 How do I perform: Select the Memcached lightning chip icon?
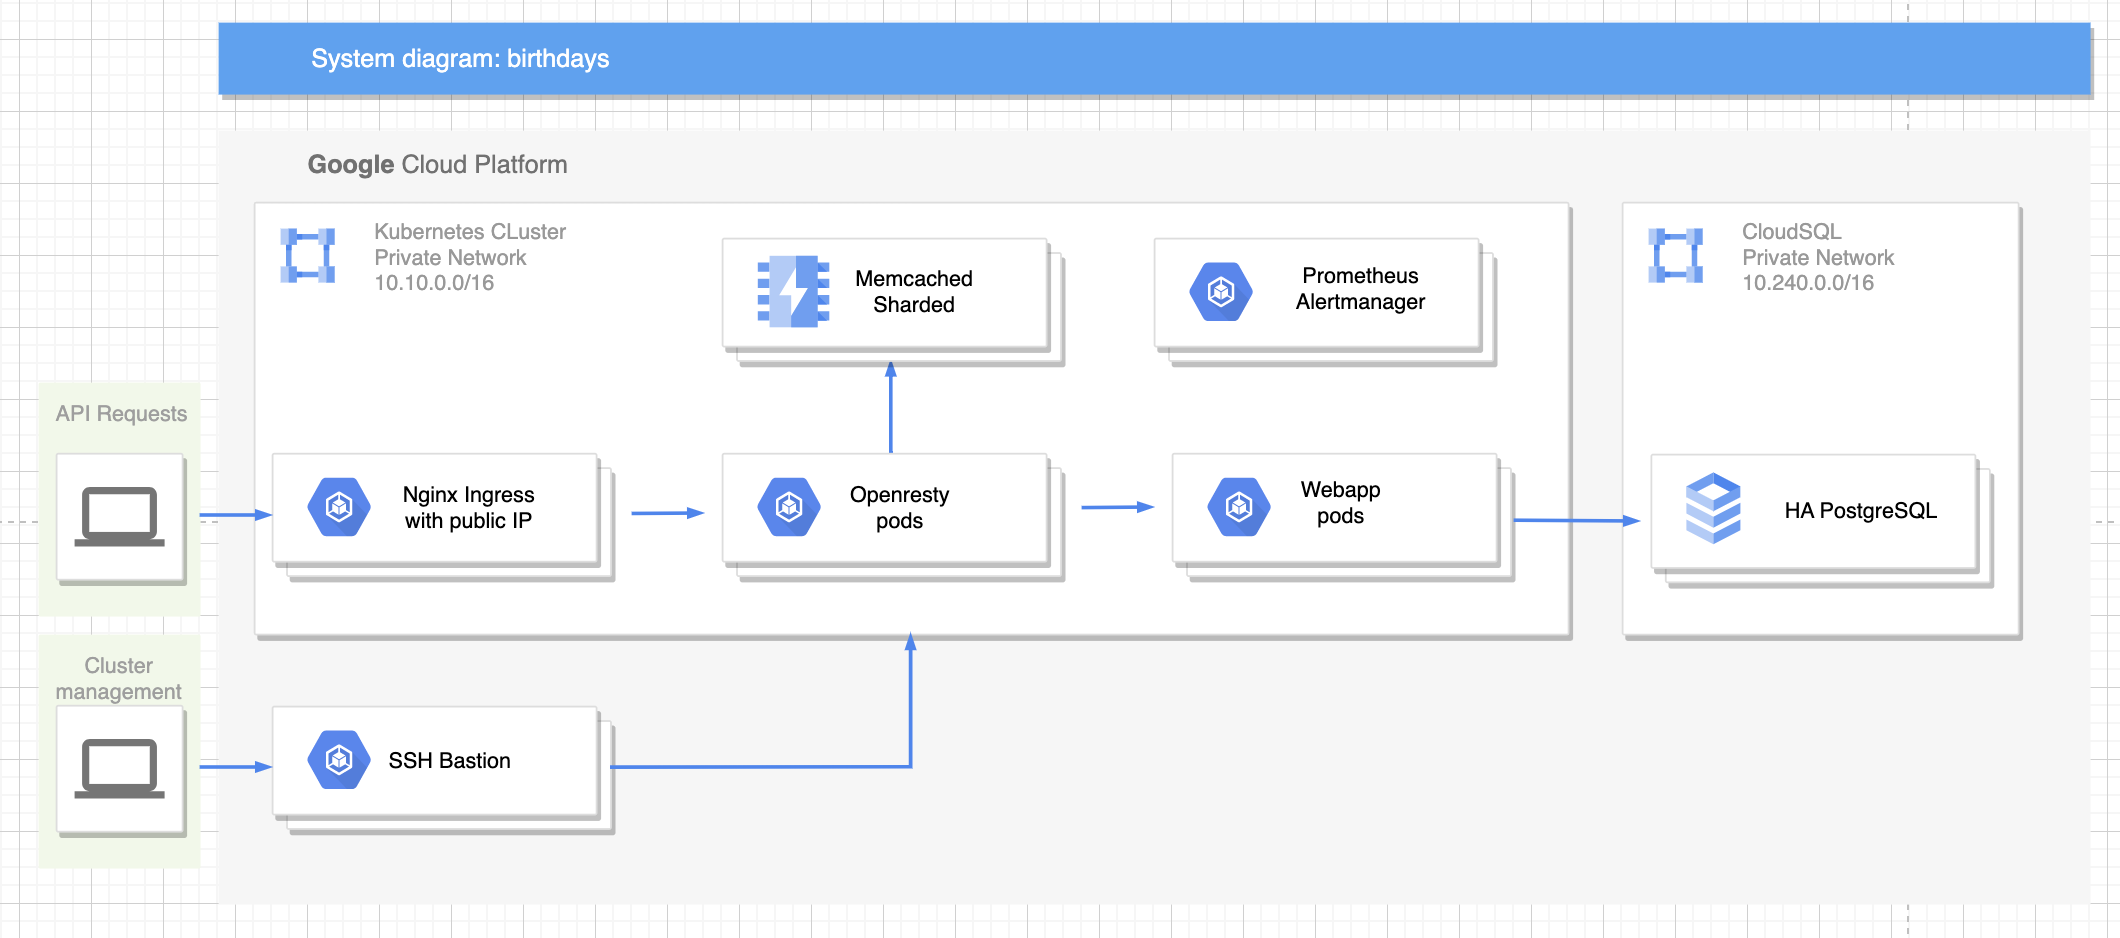point(793,292)
